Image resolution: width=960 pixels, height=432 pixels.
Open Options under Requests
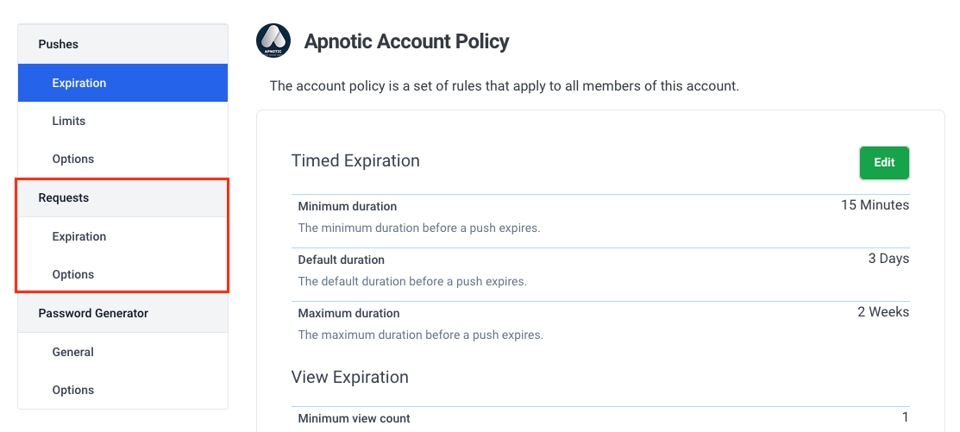coord(73,275)
